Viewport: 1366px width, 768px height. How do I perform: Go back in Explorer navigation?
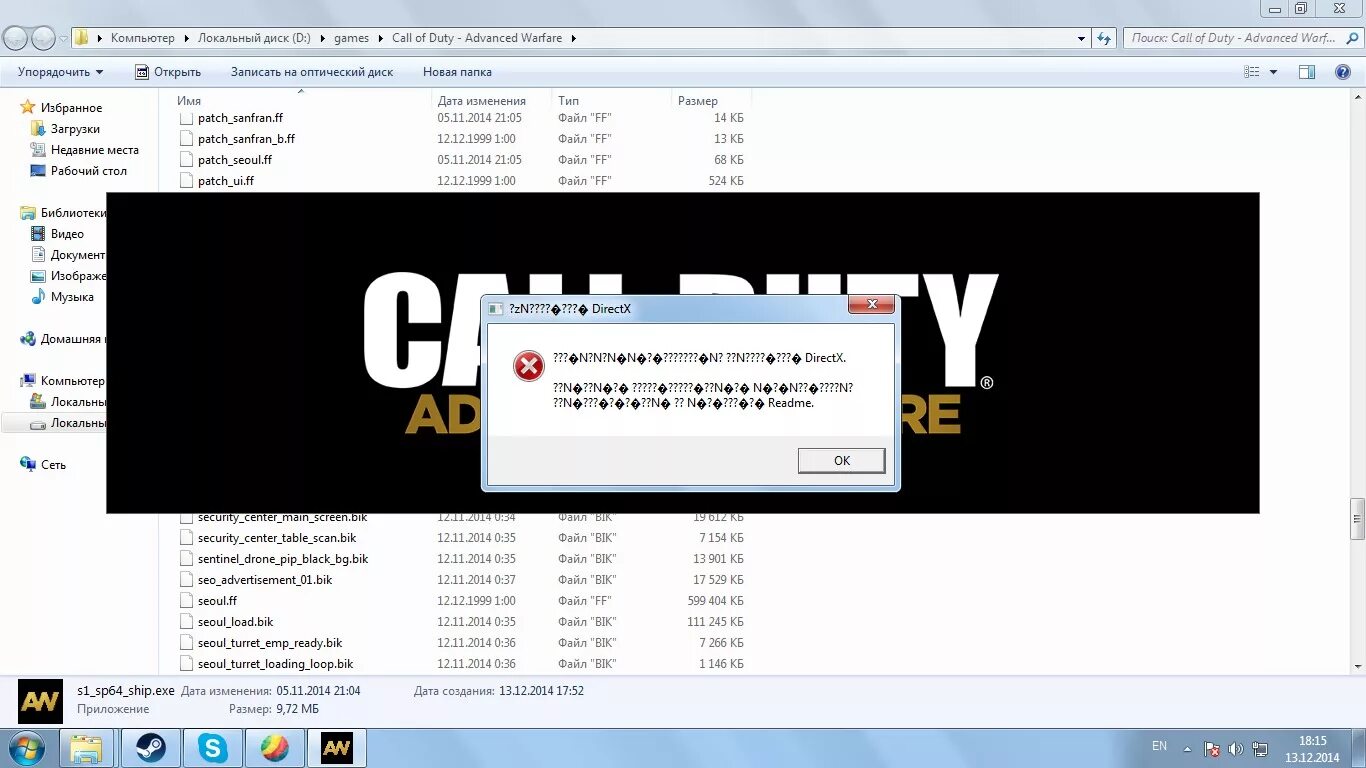[x=15, y=38]
